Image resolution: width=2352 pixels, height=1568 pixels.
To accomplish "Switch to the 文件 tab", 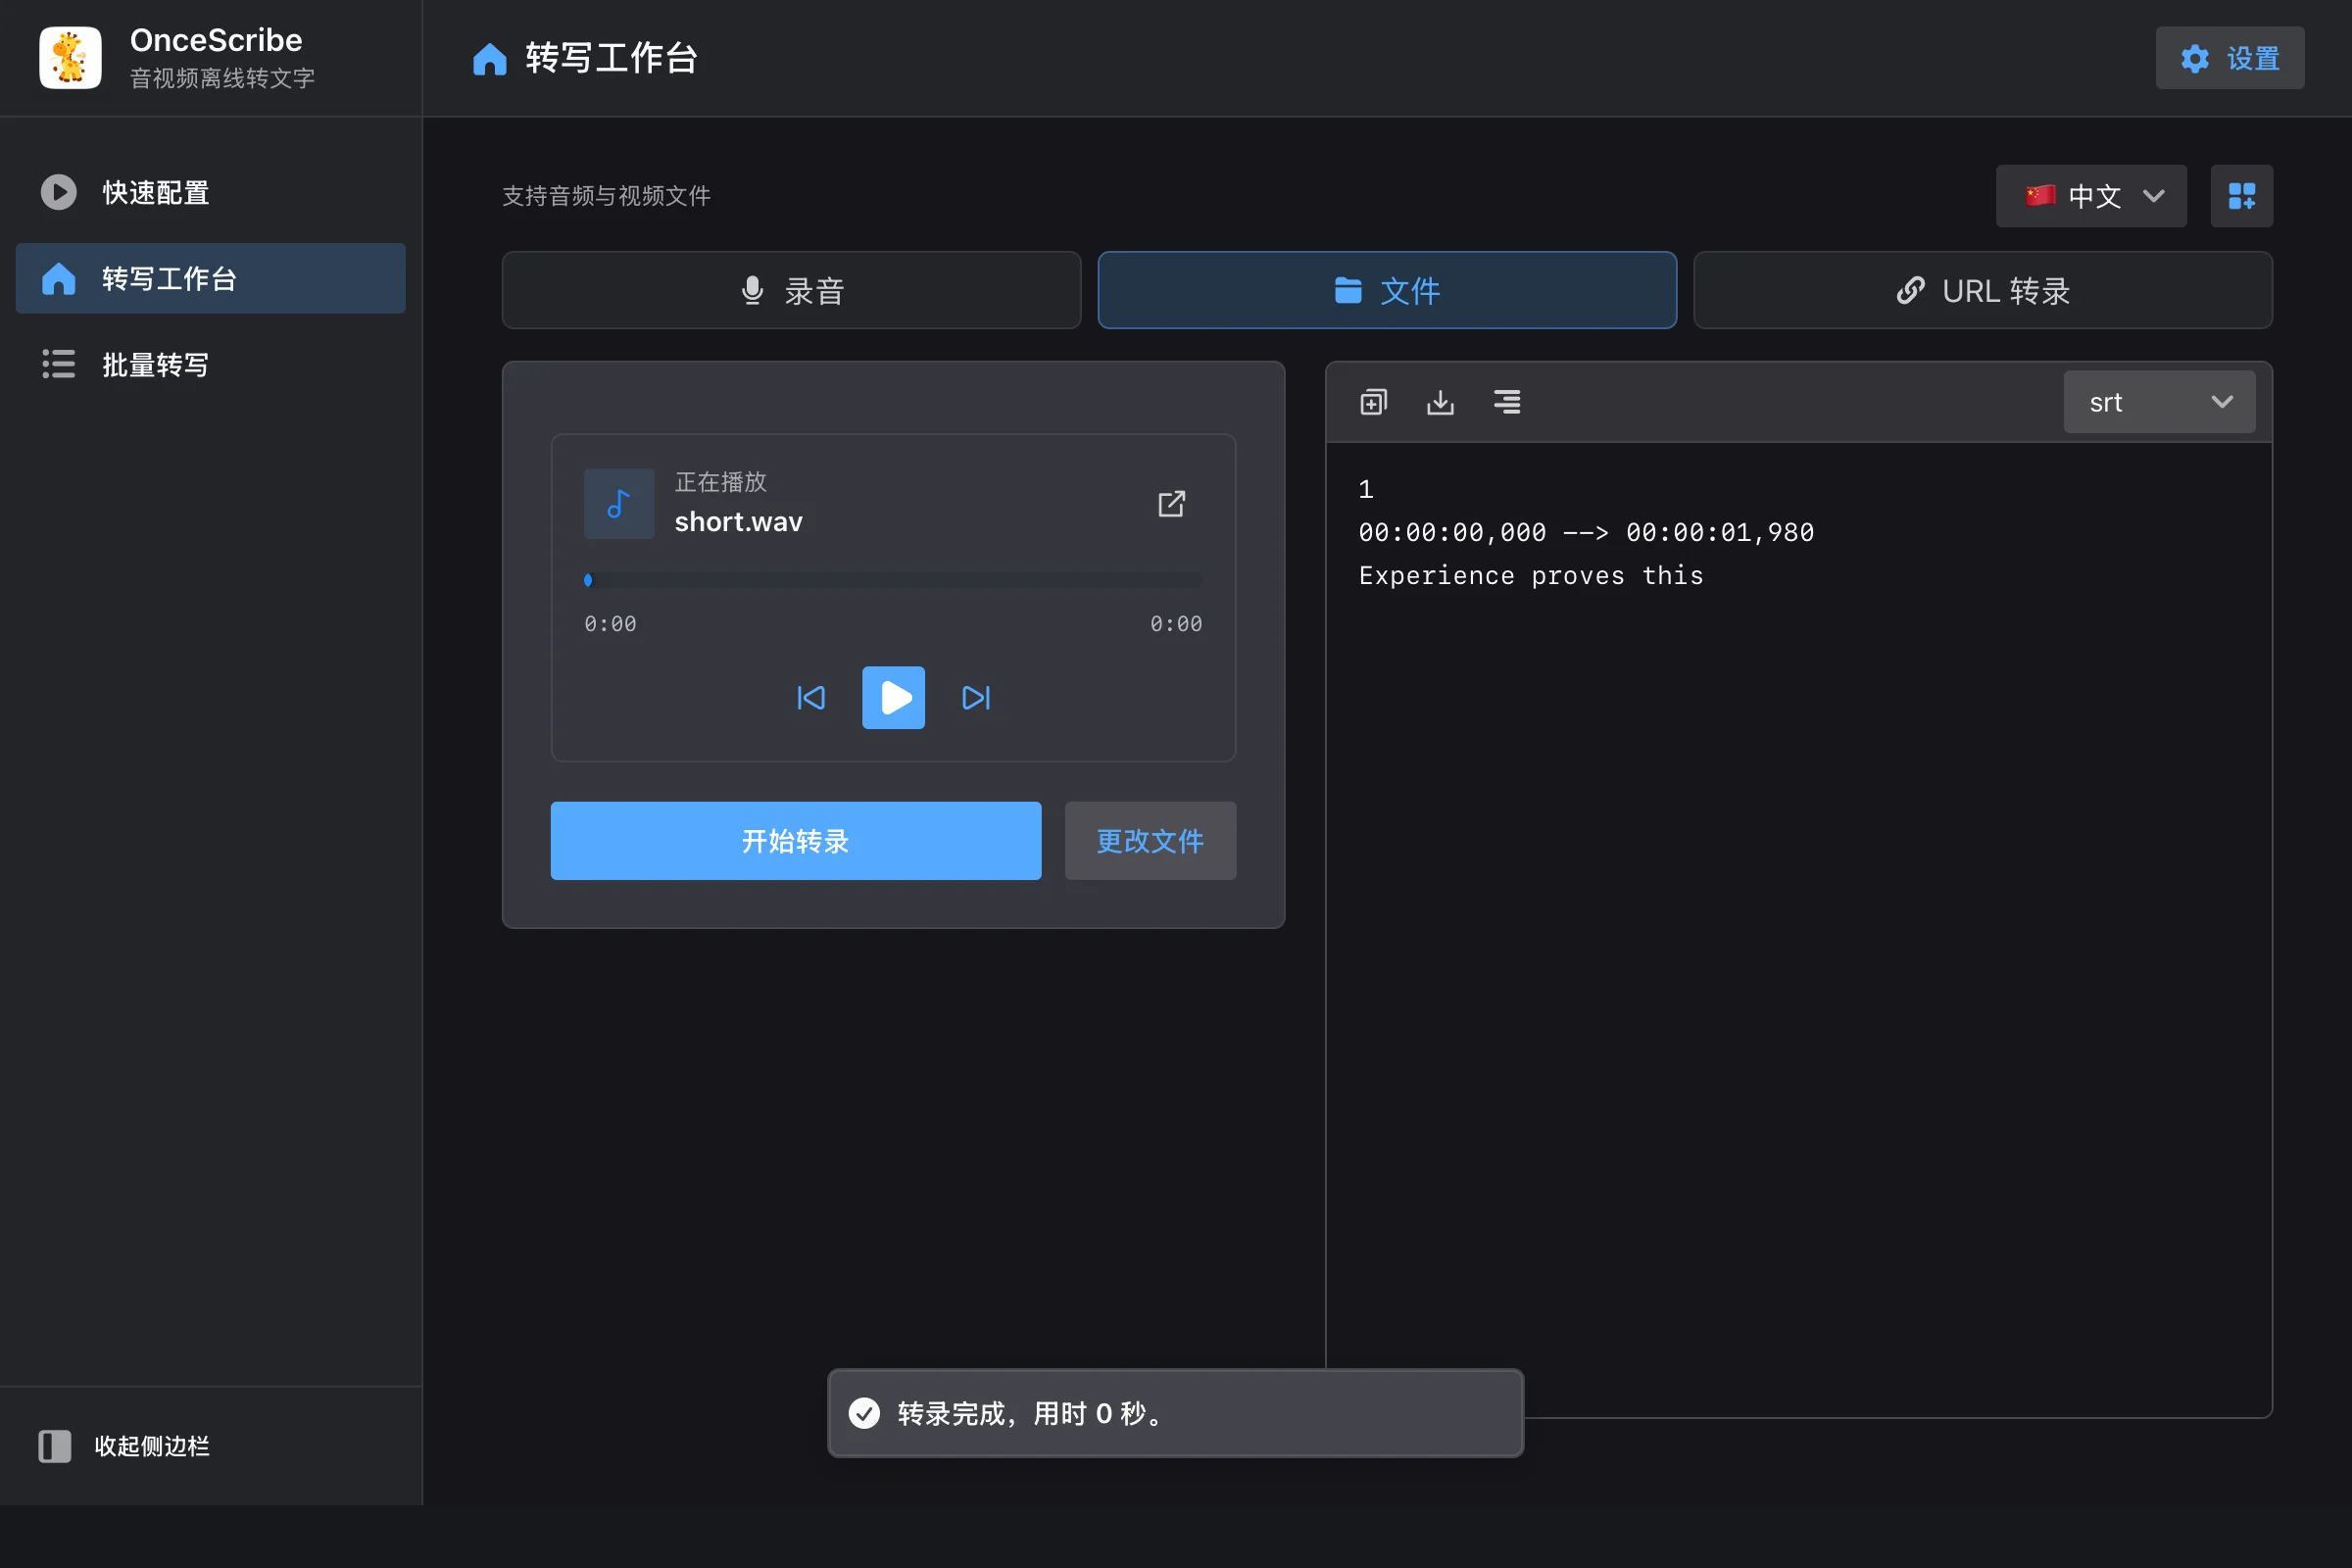I will tap(1387, 290).
